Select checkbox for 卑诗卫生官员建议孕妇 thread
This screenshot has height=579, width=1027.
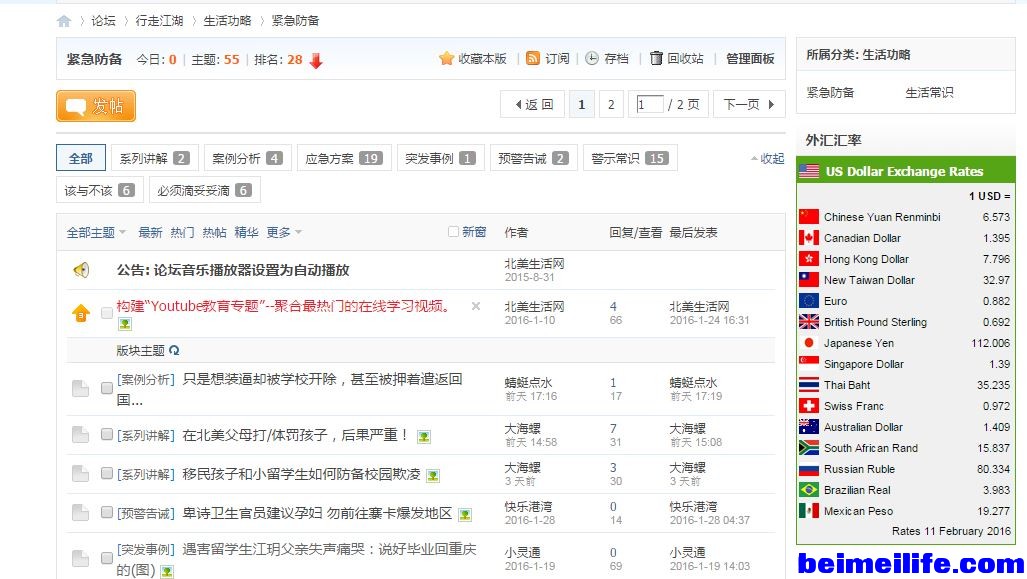coord(107,513)
